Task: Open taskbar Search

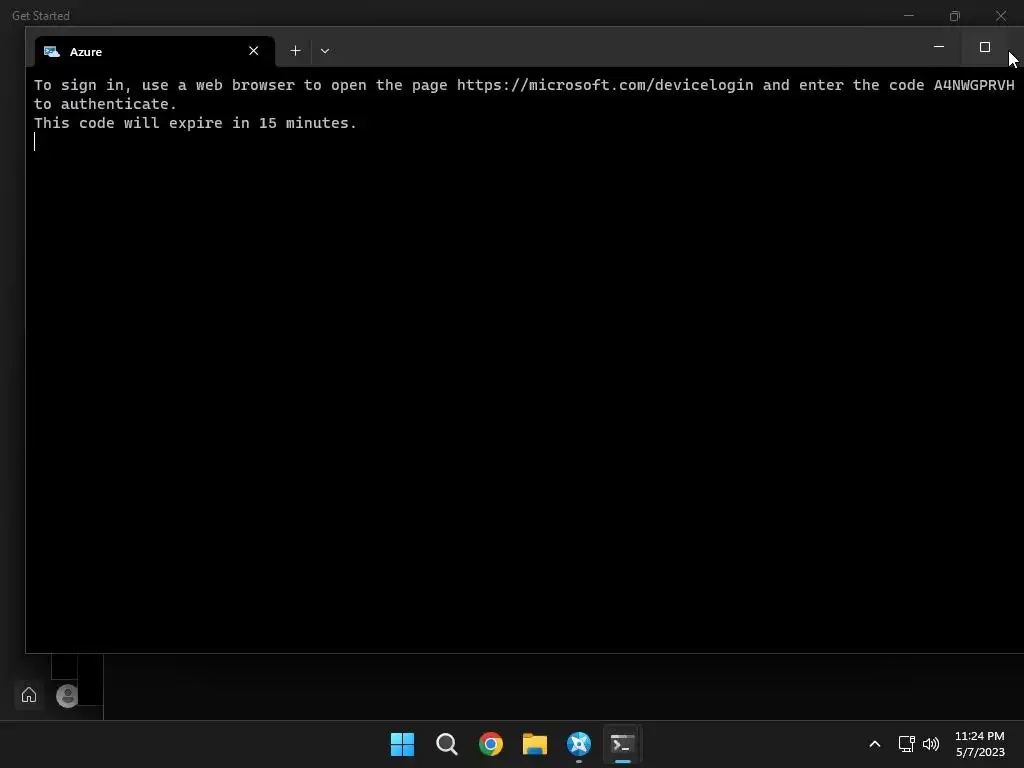Action: (x=447, y=744)
